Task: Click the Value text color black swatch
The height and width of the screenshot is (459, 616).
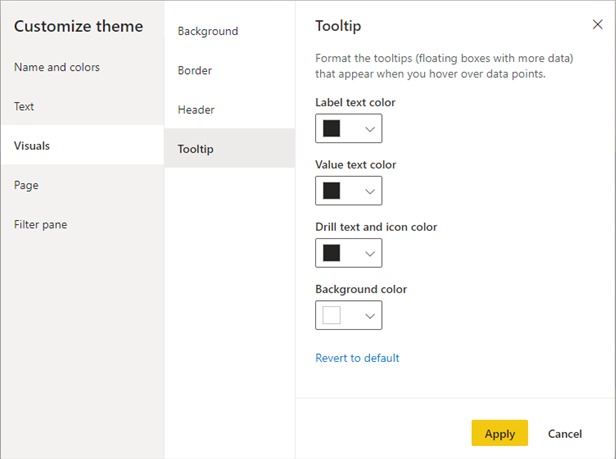Action: pos(332,191)
